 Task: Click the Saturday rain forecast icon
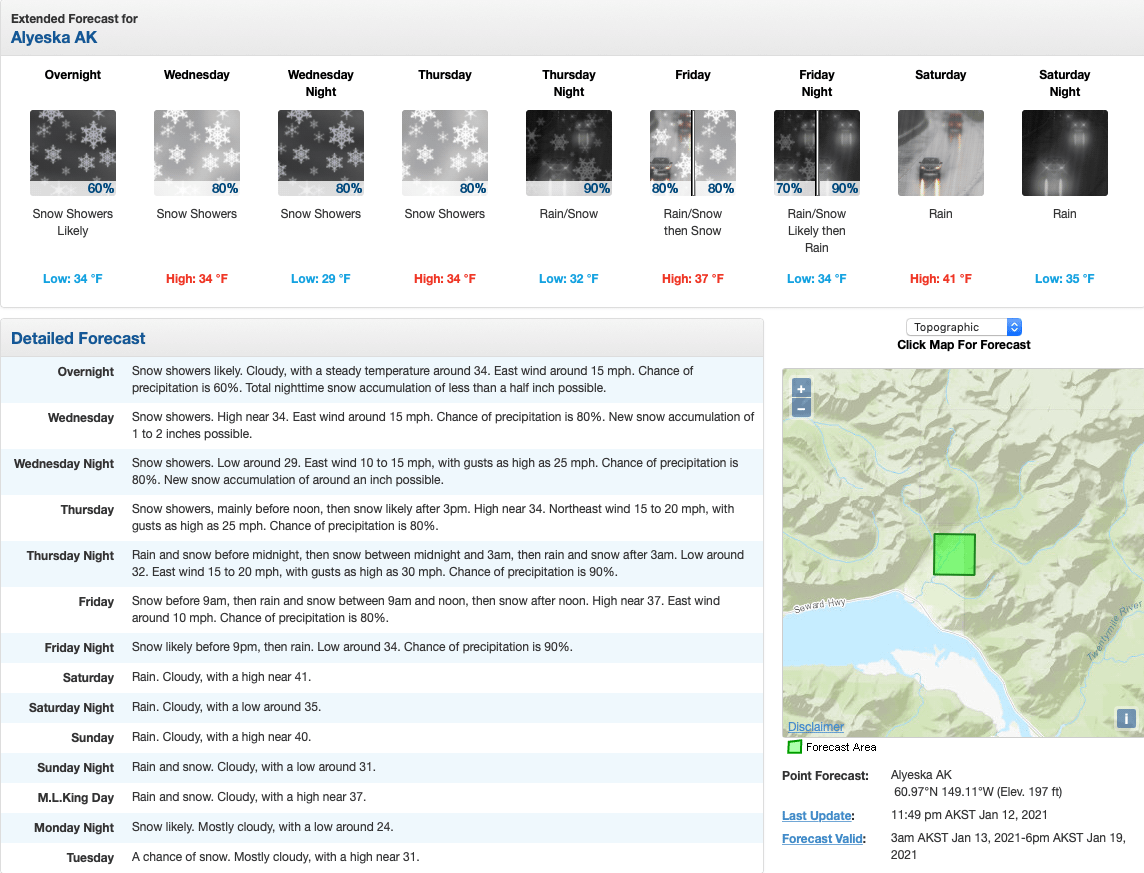941,153
